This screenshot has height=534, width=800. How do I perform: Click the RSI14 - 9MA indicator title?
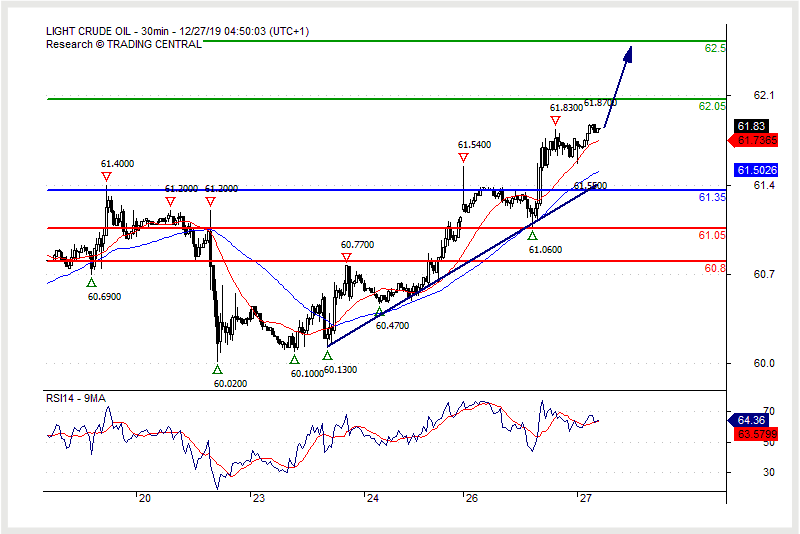click(76, 398)
